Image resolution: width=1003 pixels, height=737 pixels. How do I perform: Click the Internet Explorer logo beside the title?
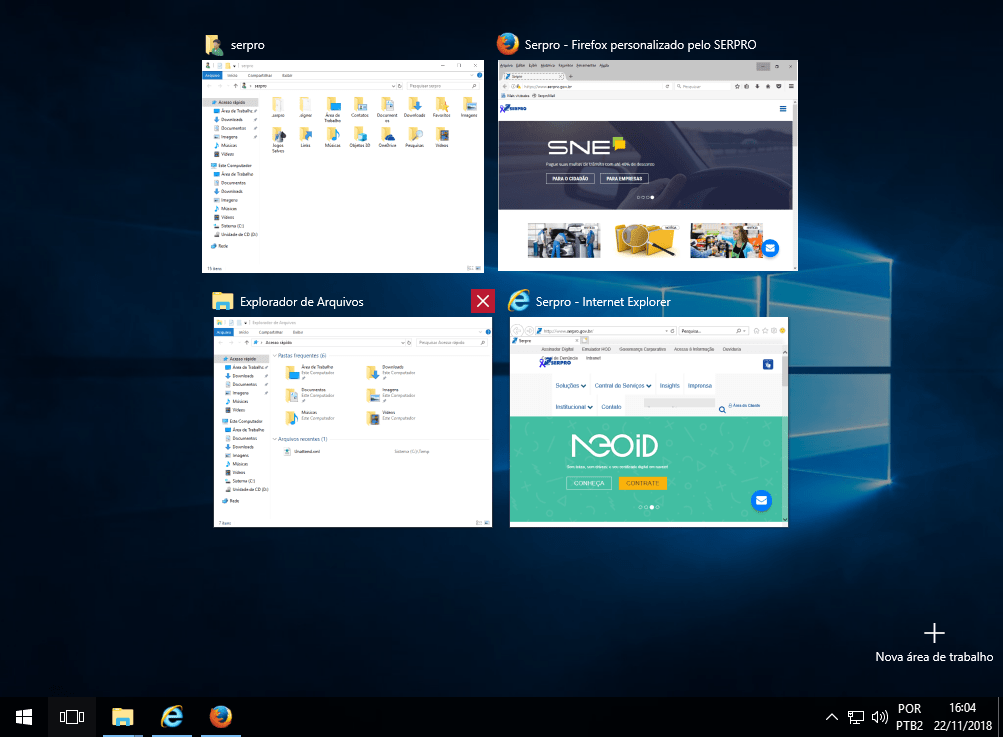[519, 301]
